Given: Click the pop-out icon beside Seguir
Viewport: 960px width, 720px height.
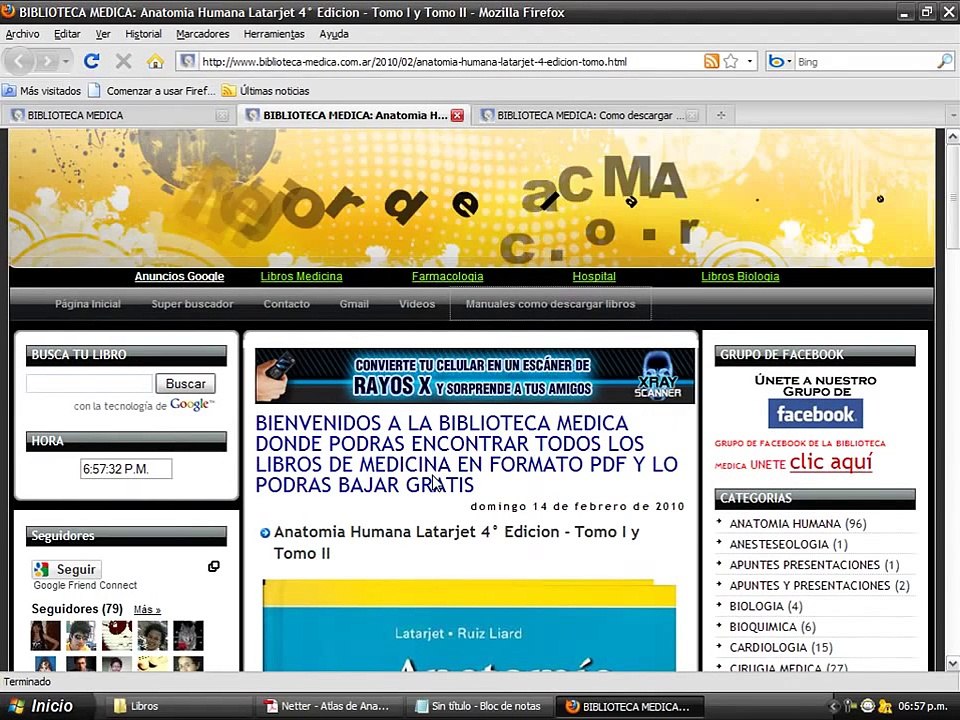Looking at the screenshot, I should coord(214,566).
